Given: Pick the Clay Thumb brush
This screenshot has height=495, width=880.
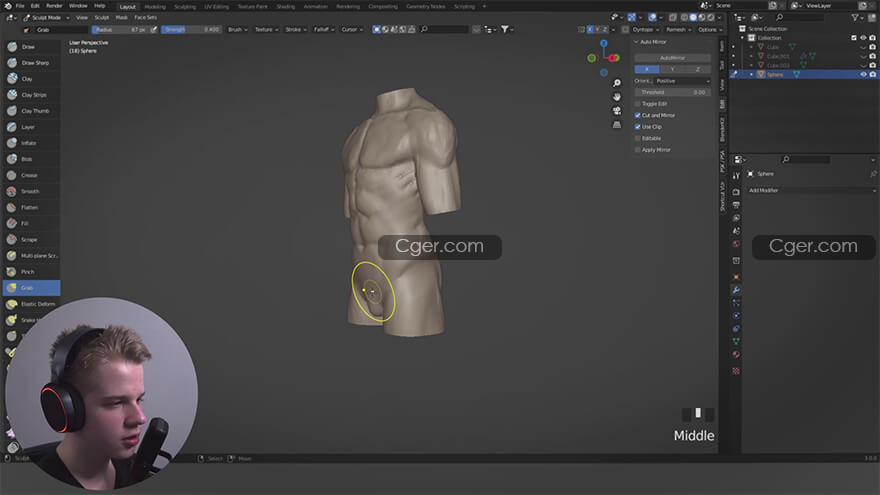Looking at the screenshot, I should click(x=31, y=111).
